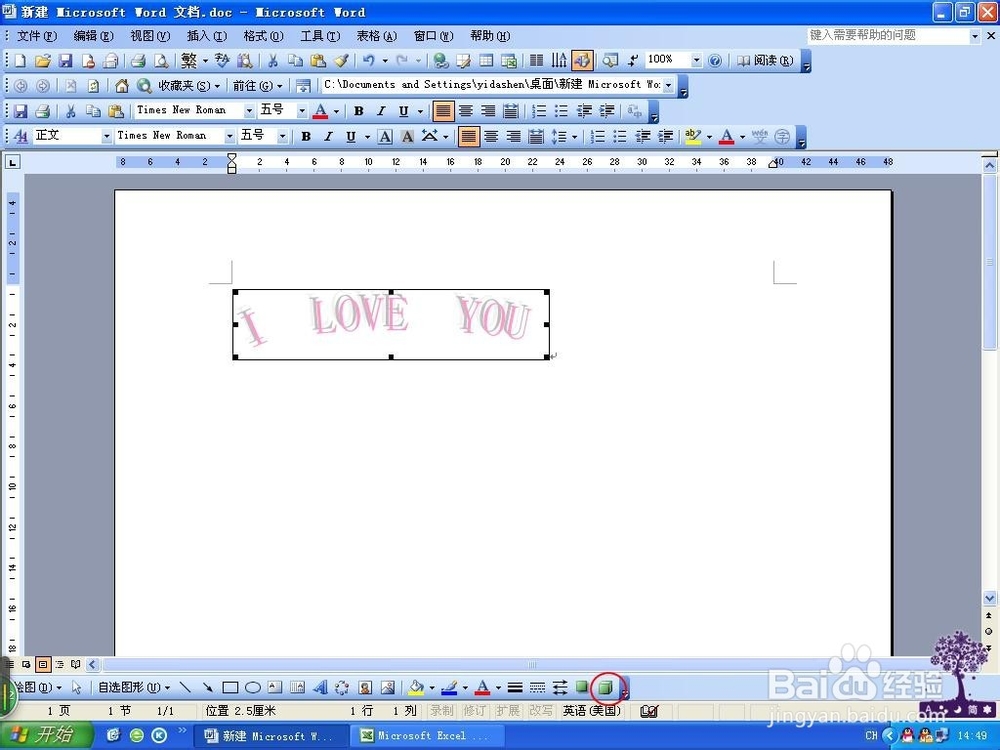Toggle 扩展 extend selection in the status bar

[x=508, y=710]
